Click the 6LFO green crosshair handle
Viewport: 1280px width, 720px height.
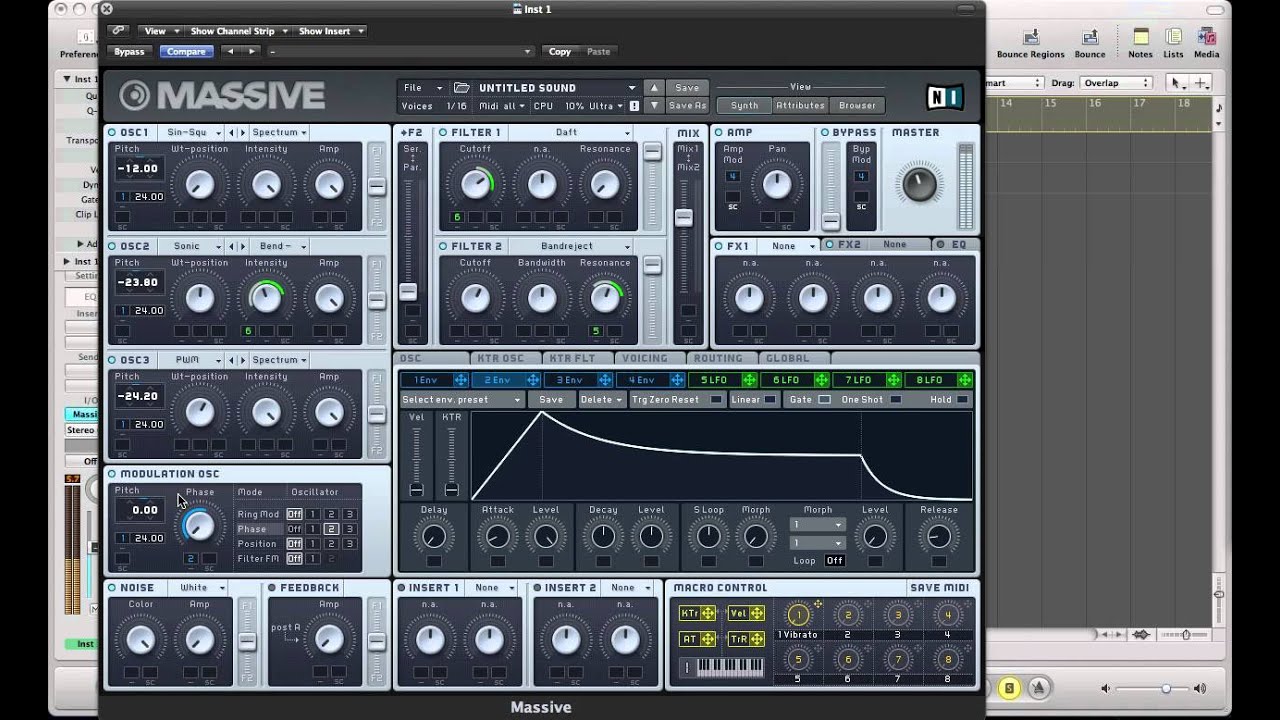[x=821, y=380]
